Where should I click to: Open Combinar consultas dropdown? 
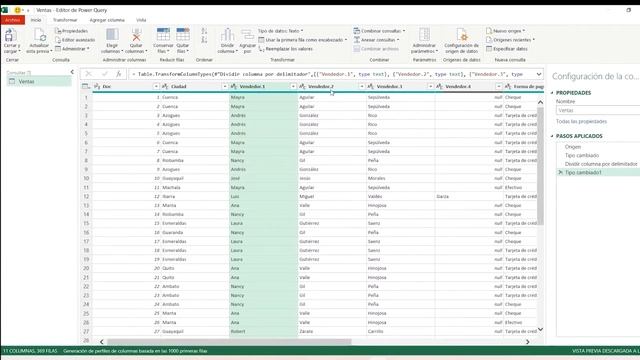tap(379, 31)
